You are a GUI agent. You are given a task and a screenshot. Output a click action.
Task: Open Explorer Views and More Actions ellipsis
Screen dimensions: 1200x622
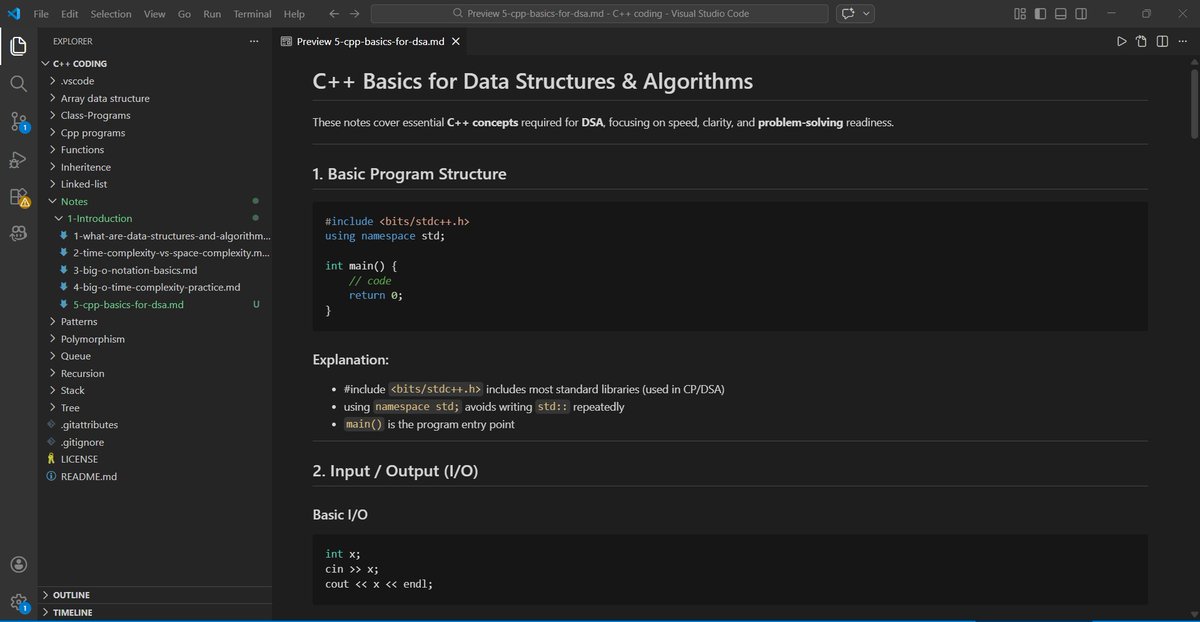click(x=254, y=41)
